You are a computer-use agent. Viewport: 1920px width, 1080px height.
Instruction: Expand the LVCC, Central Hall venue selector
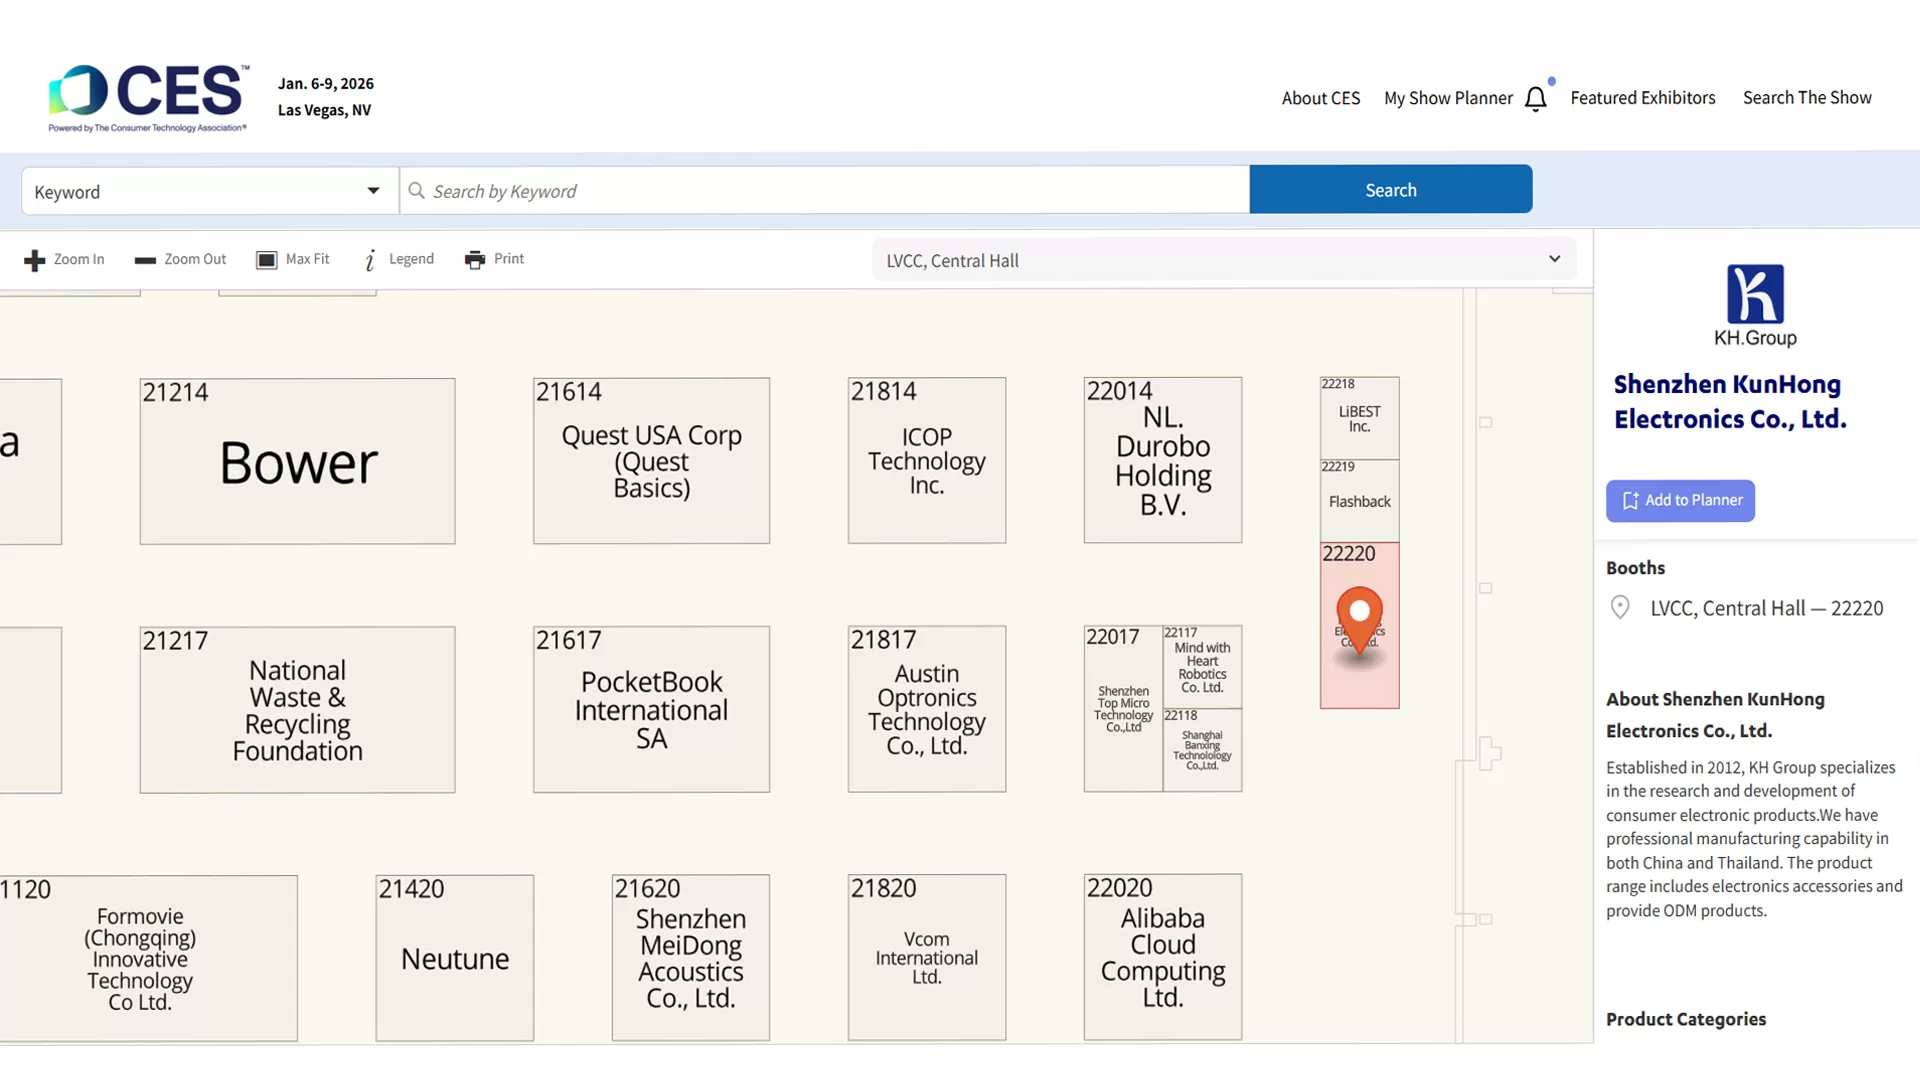1555,258
